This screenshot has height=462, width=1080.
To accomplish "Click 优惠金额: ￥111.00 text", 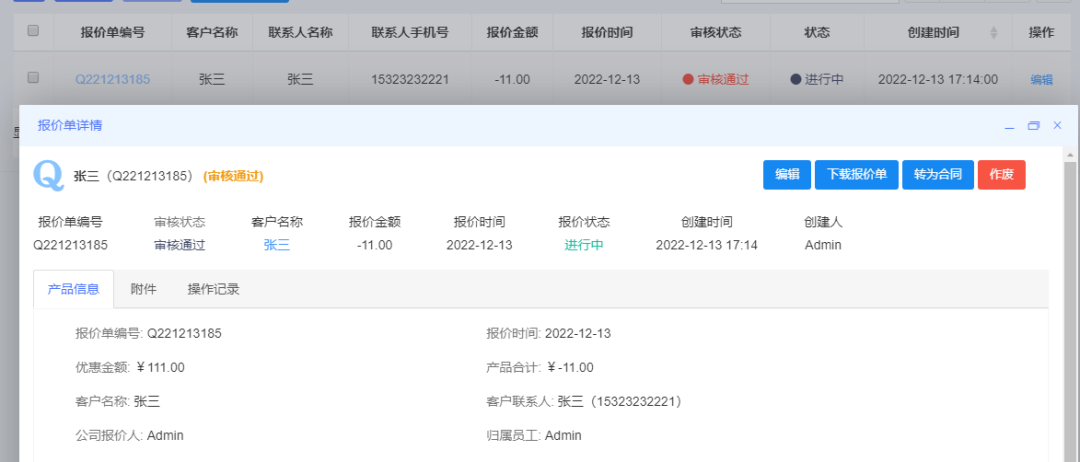I will (x=130, y=368).
